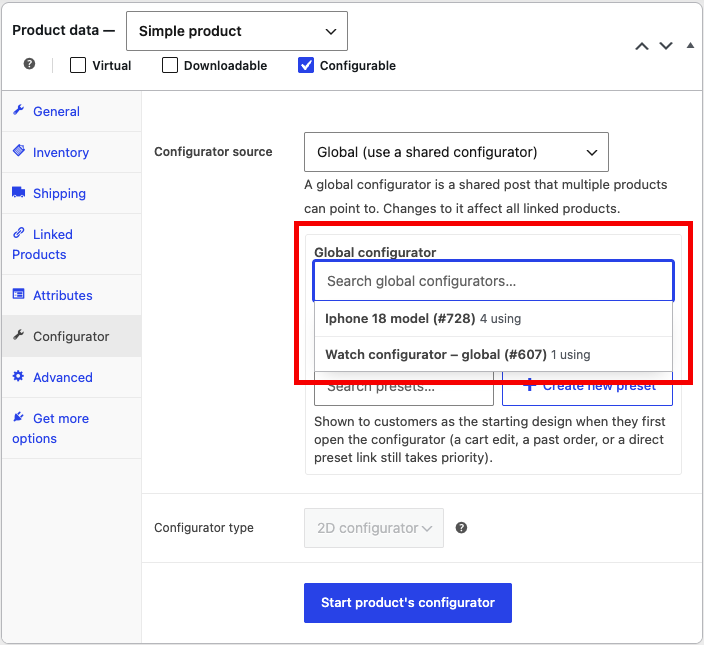Viewport: 704px width, 645px height.
Task: Move the Product data panel up
Action: (642, 46)
